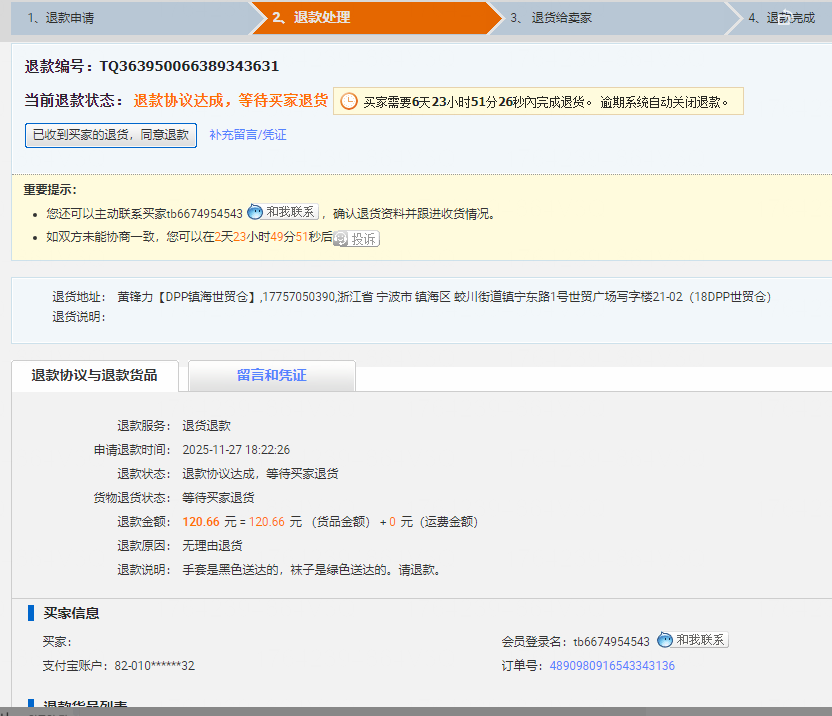Click the orange 120.66 refund amount
The width and height of the screenshot is (832, 716).
(200, 522)
